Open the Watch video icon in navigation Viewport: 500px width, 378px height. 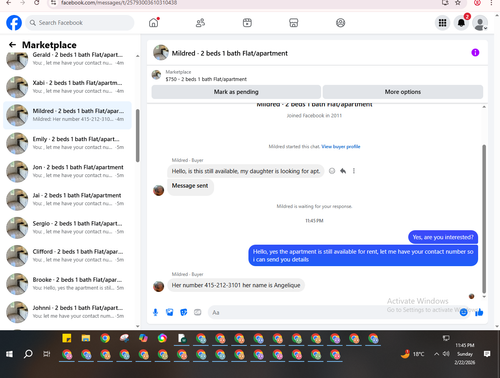(x=247, y=23)
